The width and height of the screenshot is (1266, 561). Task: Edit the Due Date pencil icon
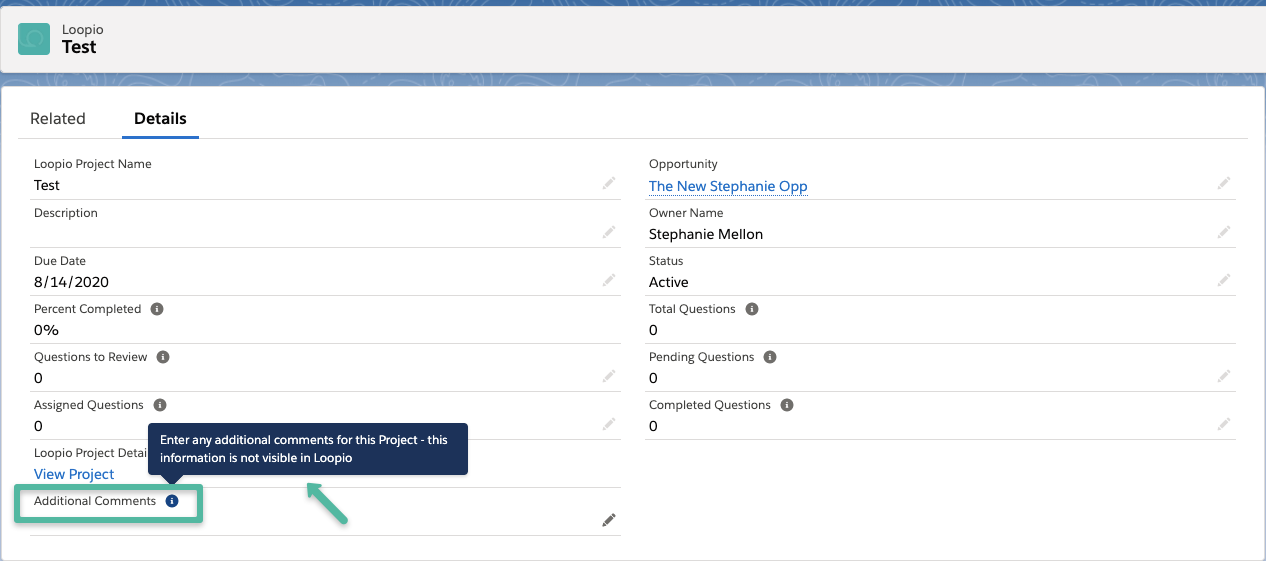(x=609, y=280)
